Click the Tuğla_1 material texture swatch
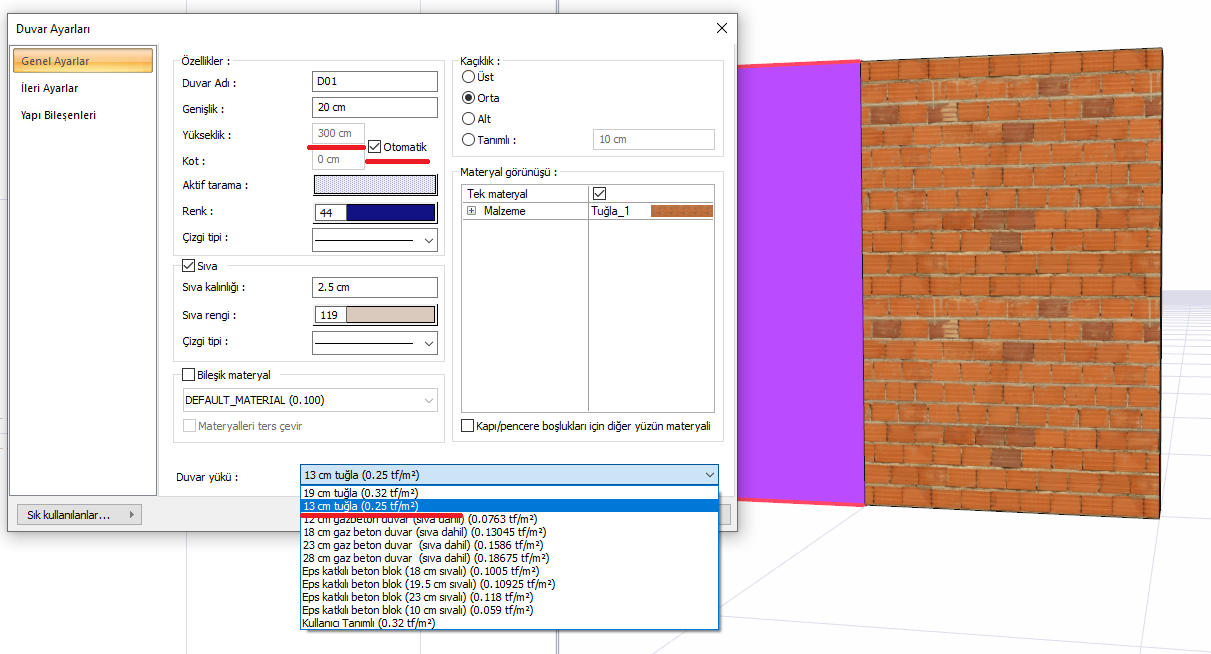The image size is (1211, 654). coord(681,211)
